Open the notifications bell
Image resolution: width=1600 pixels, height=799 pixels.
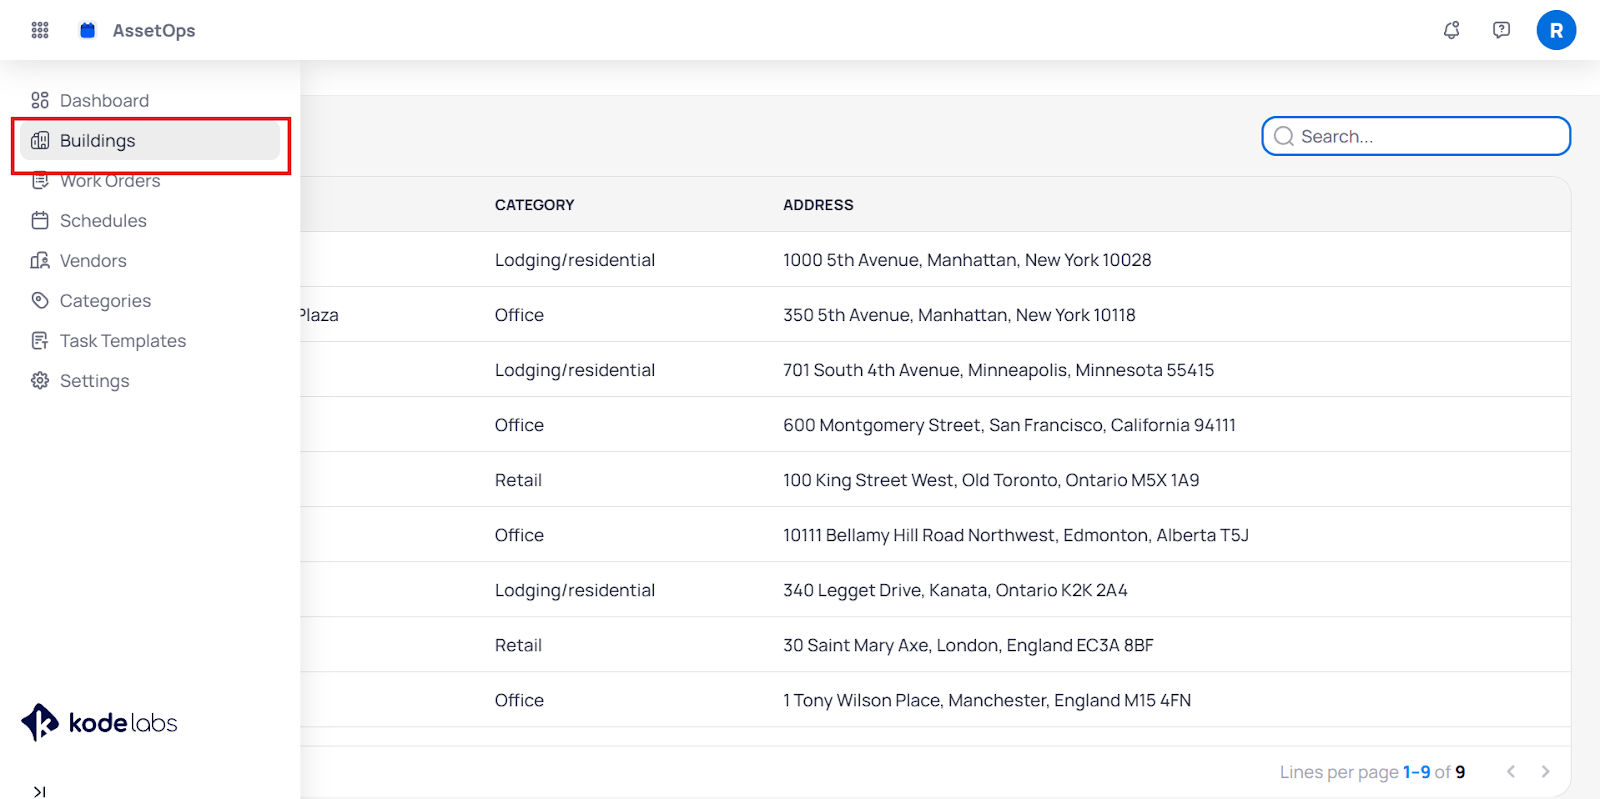(1451, 30)
